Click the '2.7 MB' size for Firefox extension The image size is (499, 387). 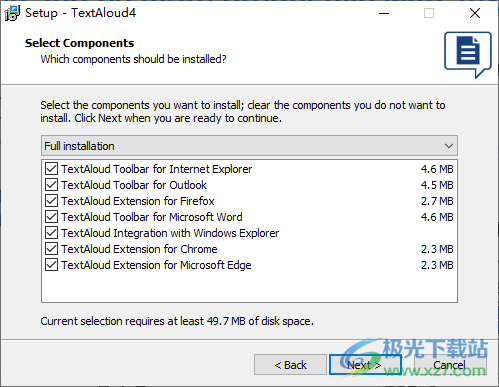coord(437,201)
